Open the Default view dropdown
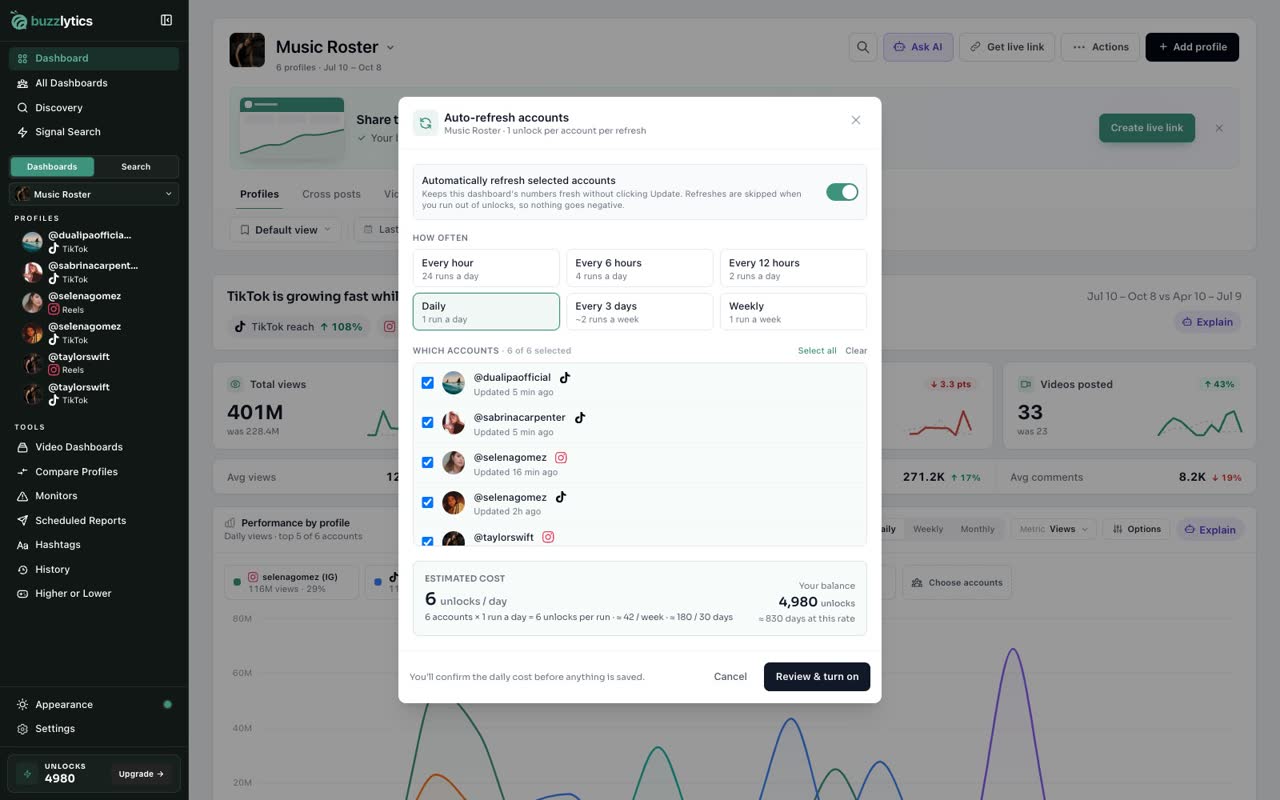Image resolution: width=1280 pixels, height=800 pixels. 285,230
